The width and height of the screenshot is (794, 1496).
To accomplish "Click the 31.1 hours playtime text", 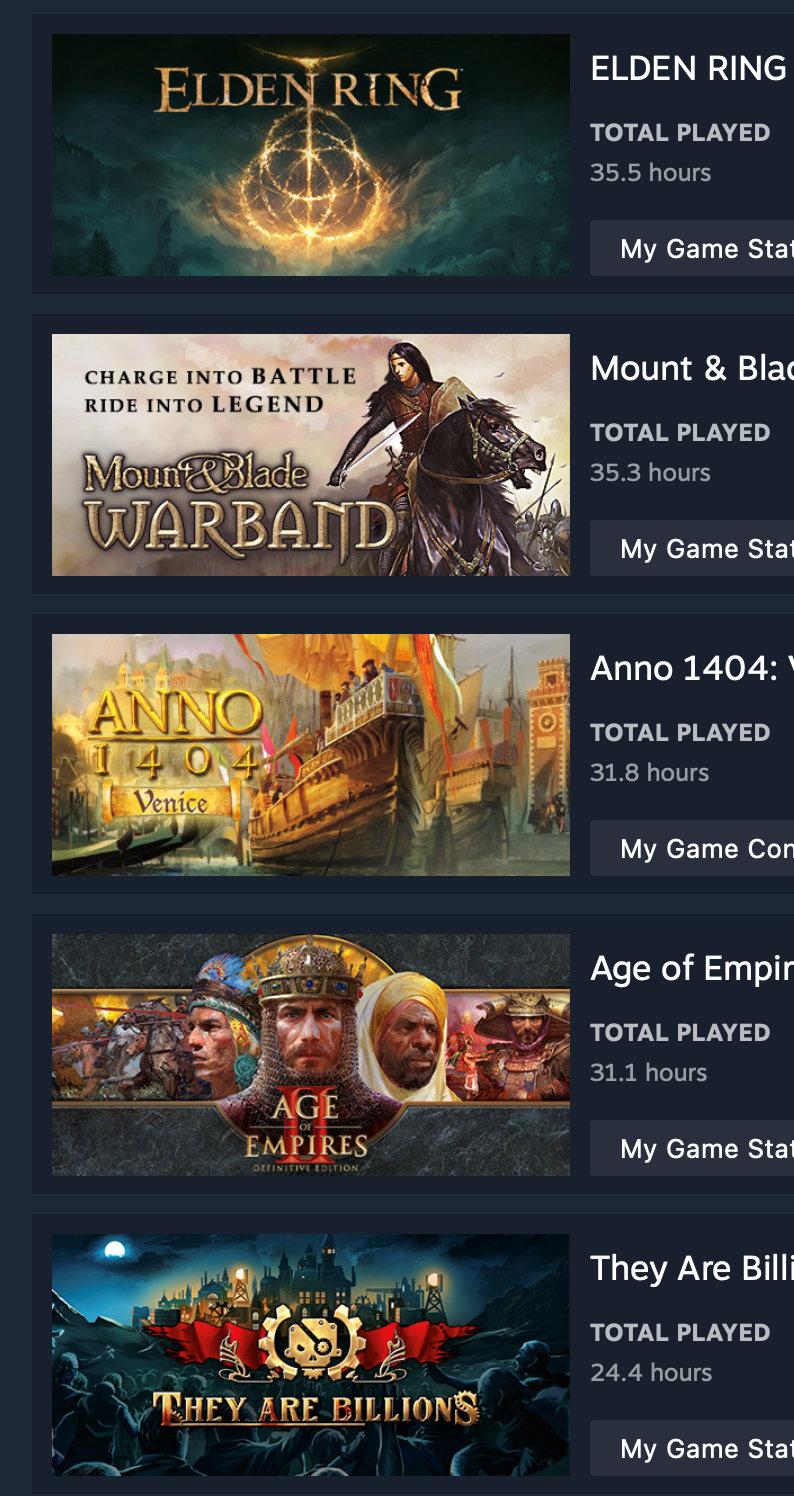I will (x=649, y=1073).
